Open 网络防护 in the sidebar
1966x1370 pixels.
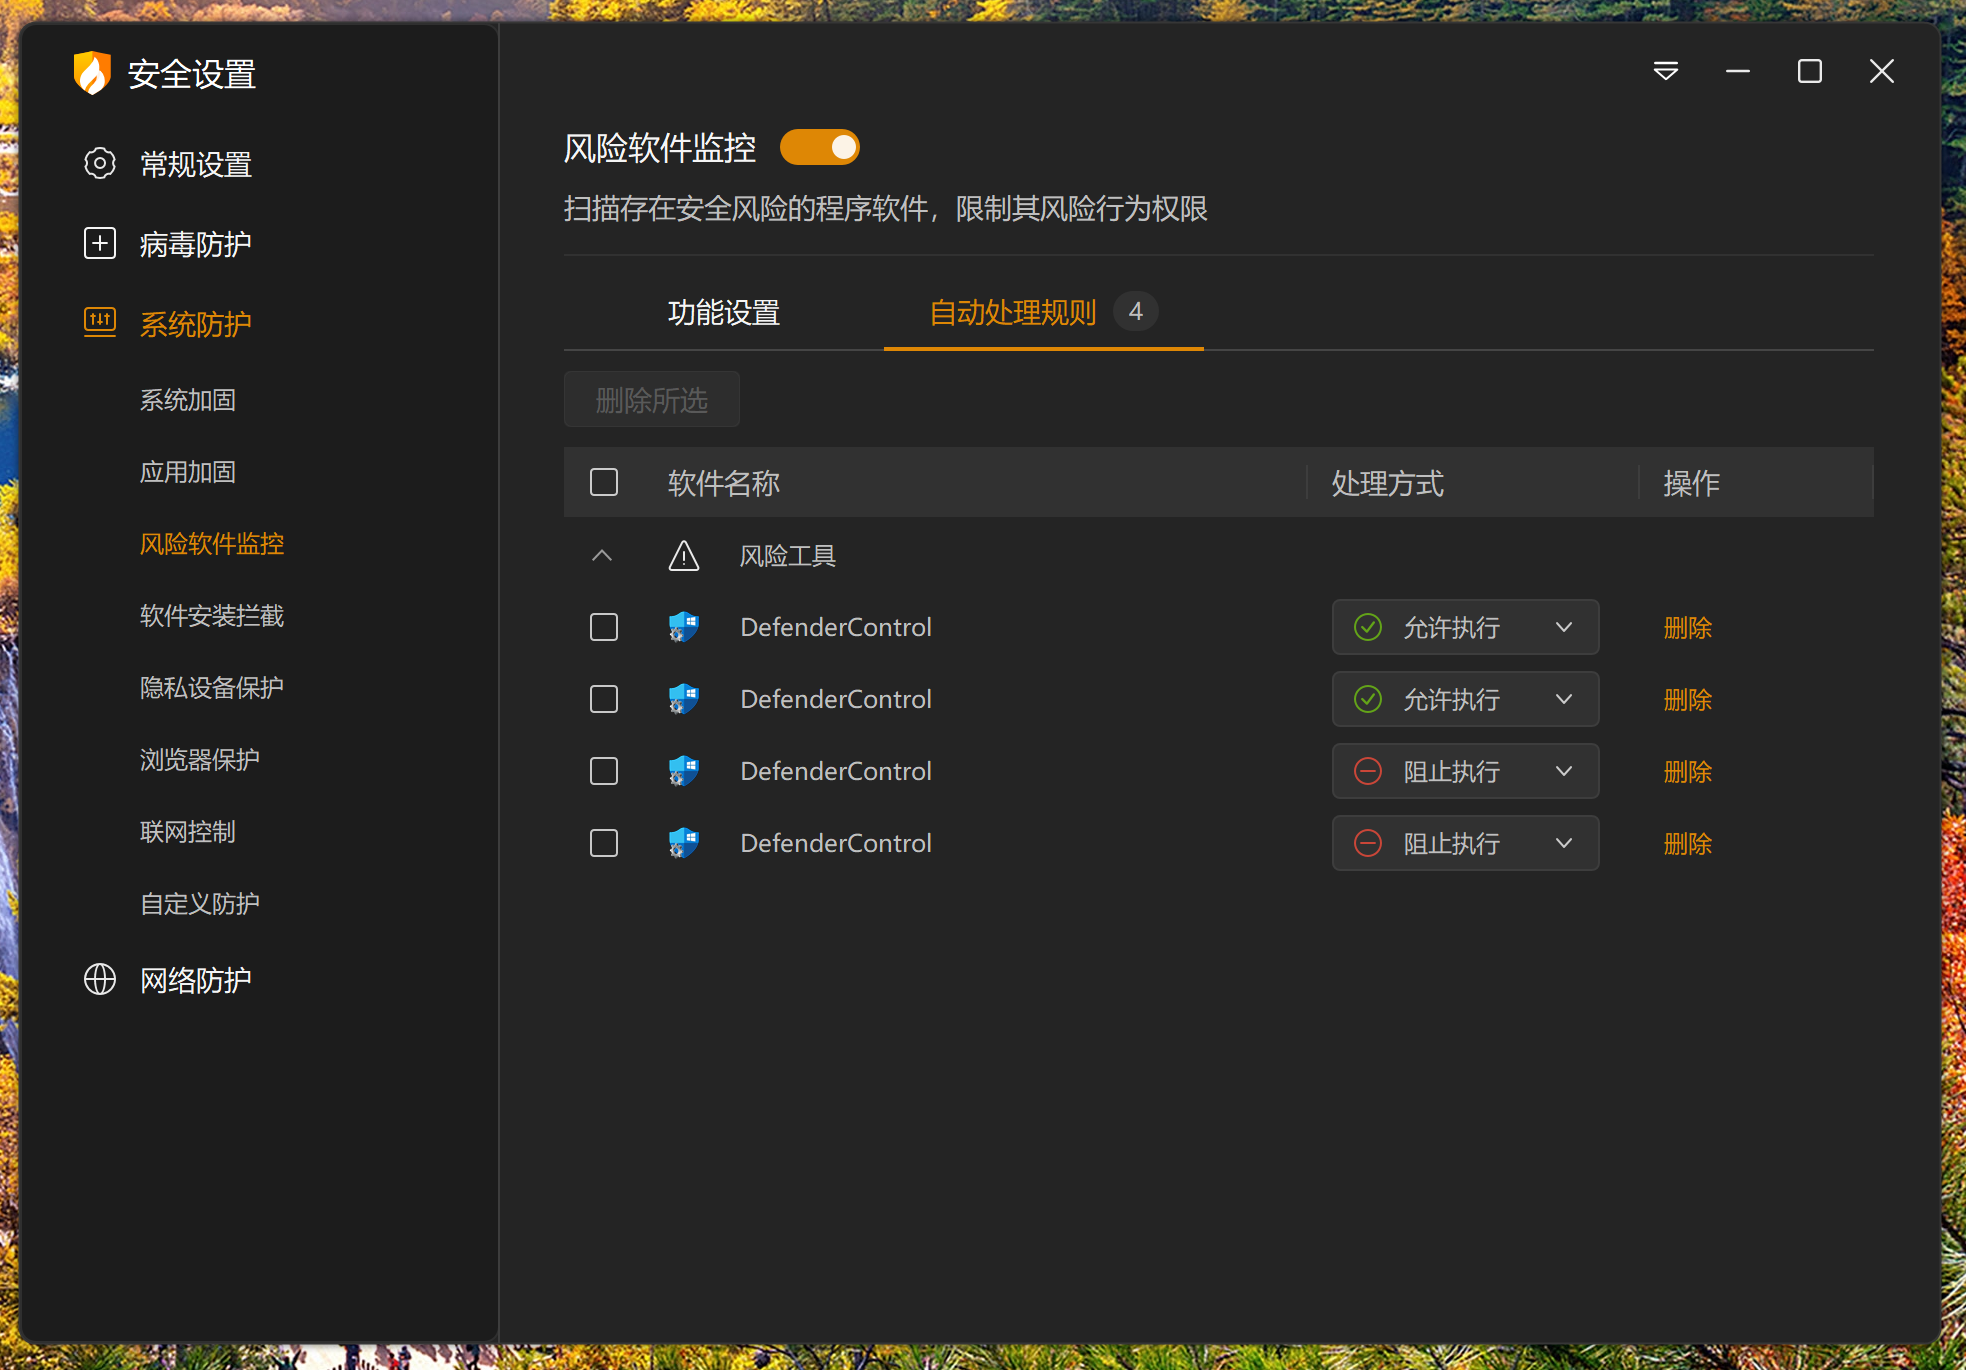(x=196, y=980)
